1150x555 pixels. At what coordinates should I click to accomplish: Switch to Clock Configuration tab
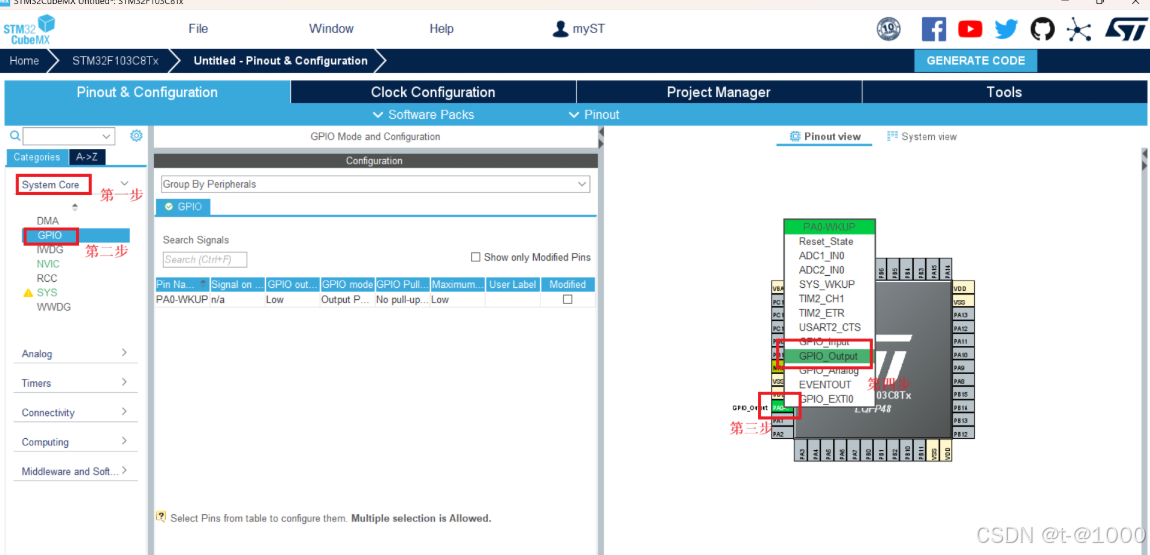[433, 92]
